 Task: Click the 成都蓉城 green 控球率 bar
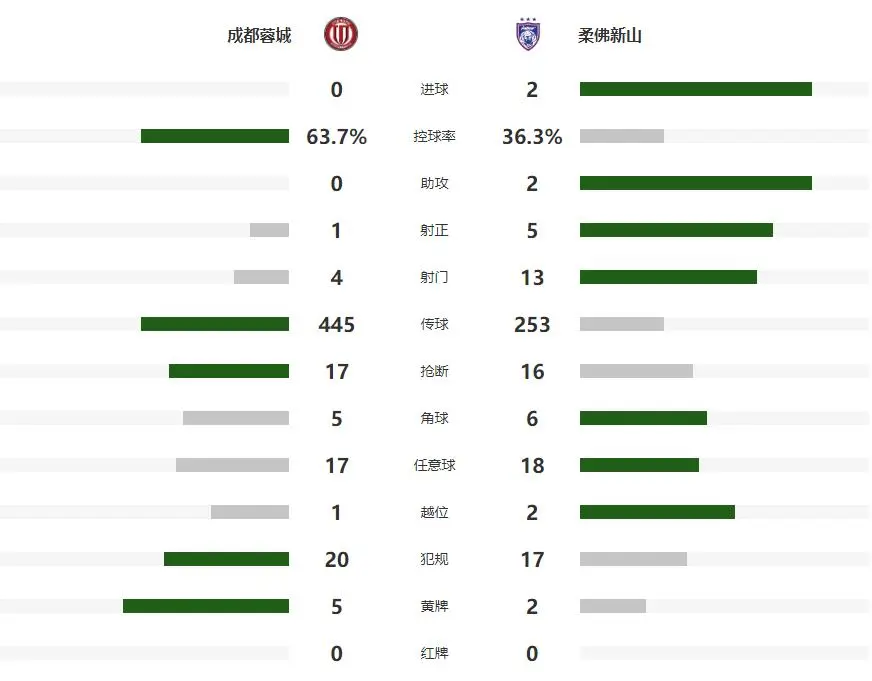(215, 136)
